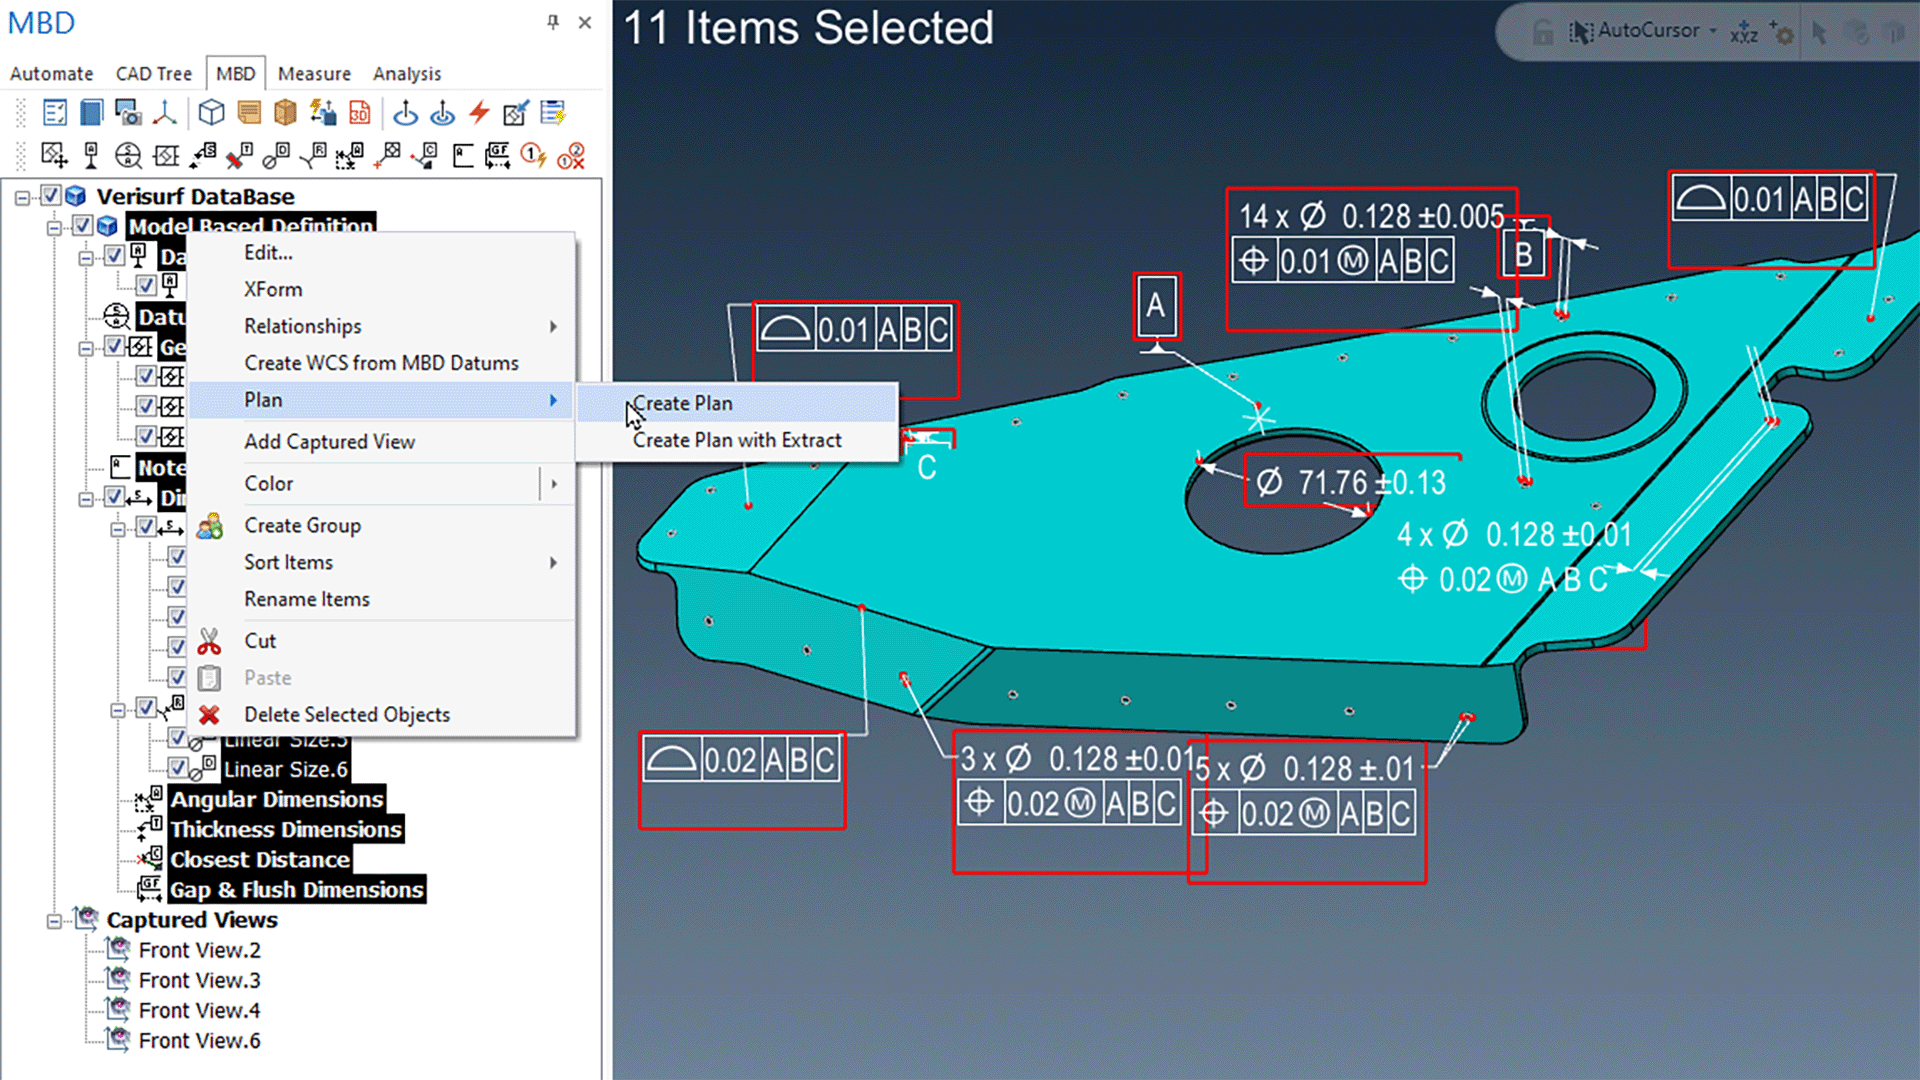Select Create Group menu item
The height and width of the screenshot is (1080, 1920).
381,525
